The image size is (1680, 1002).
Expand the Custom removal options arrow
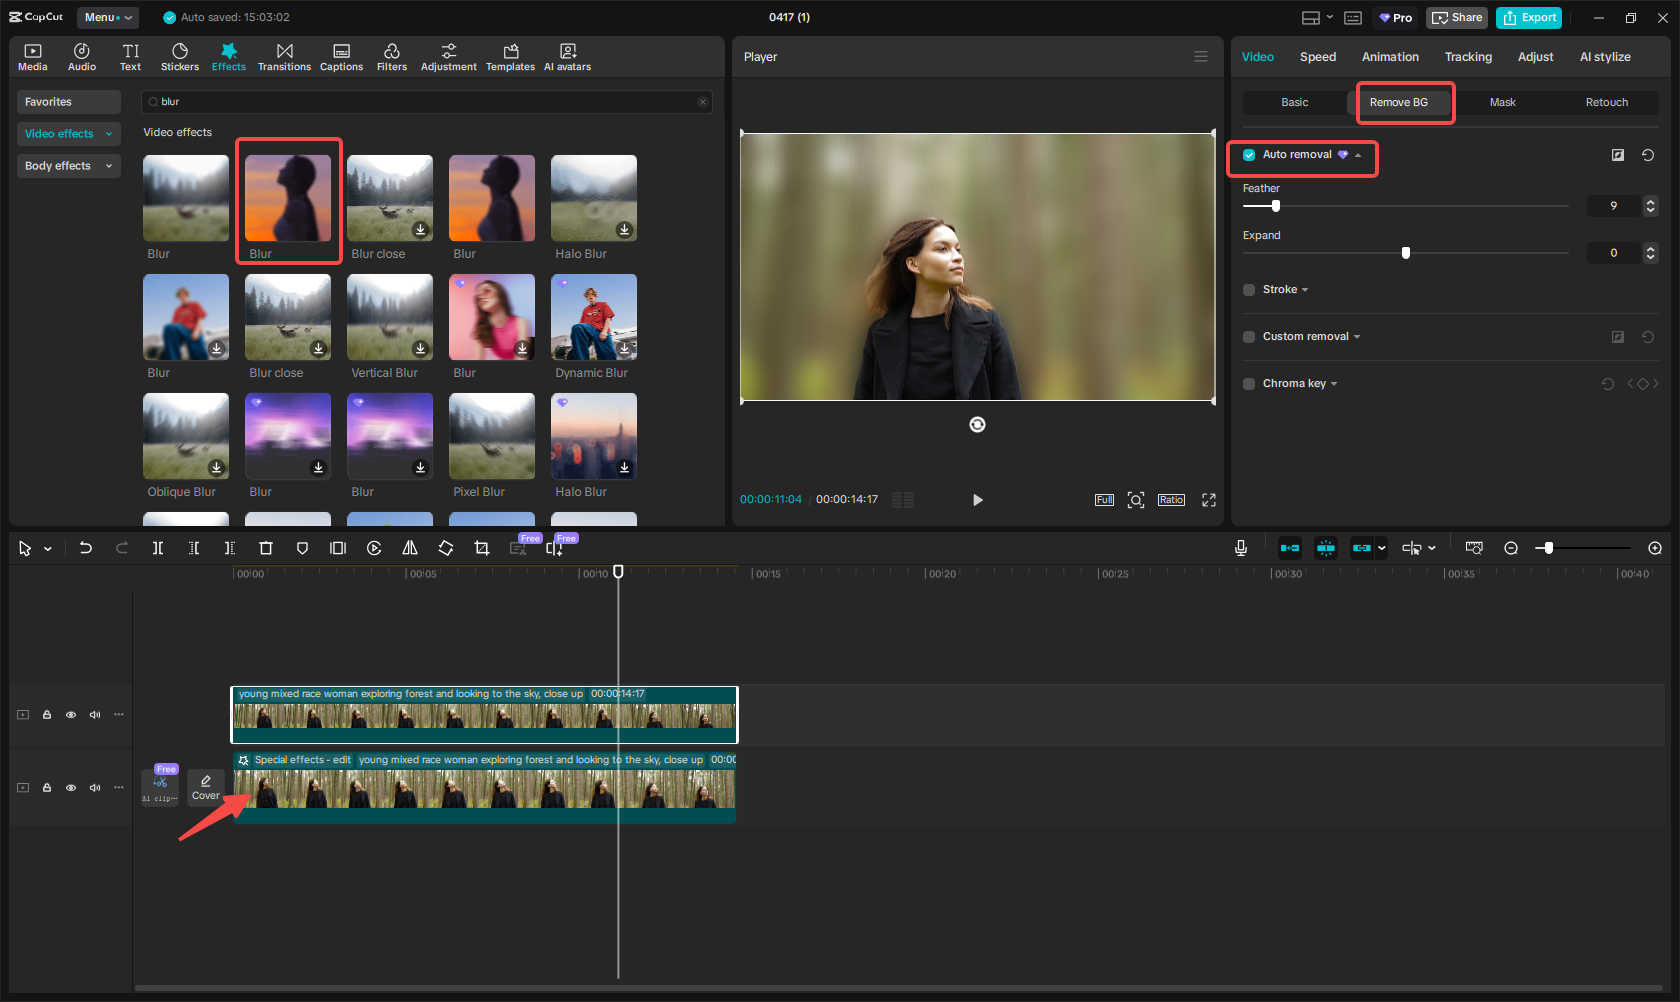point(1357,337)
